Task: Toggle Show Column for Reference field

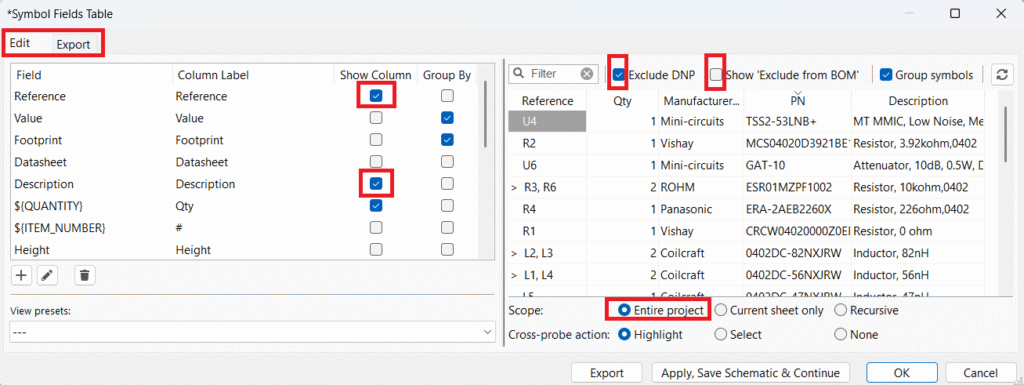Action: click(x=376, y=96)
